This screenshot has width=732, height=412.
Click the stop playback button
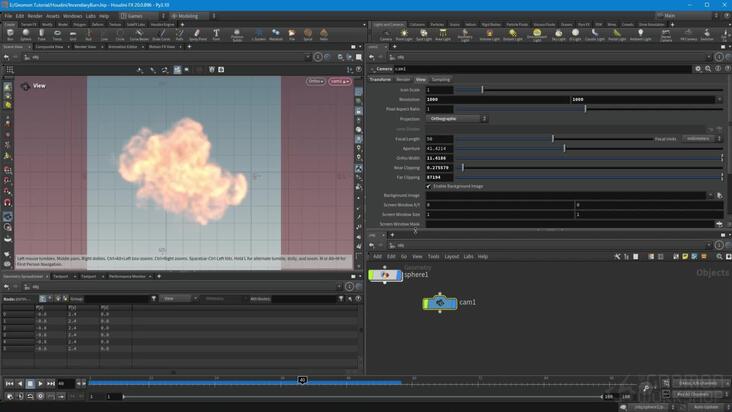pos(30,384)
